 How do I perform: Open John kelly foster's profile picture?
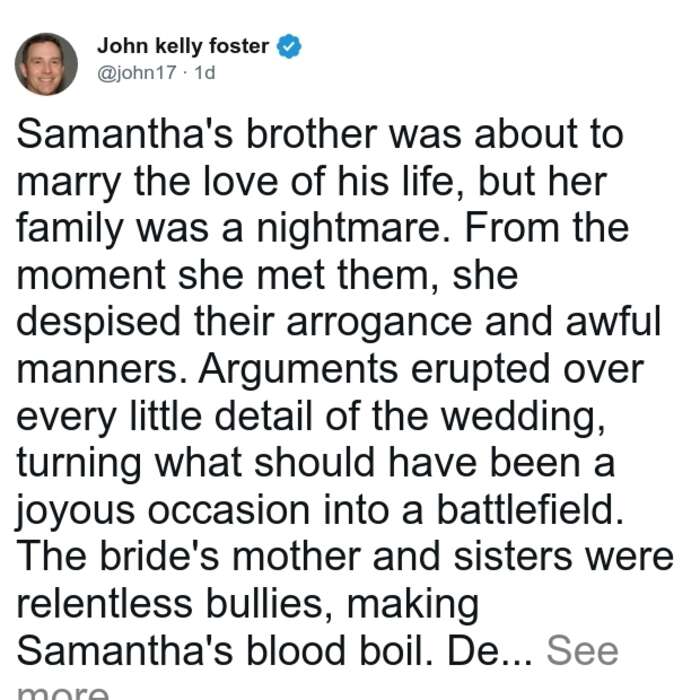click(46, 64)
